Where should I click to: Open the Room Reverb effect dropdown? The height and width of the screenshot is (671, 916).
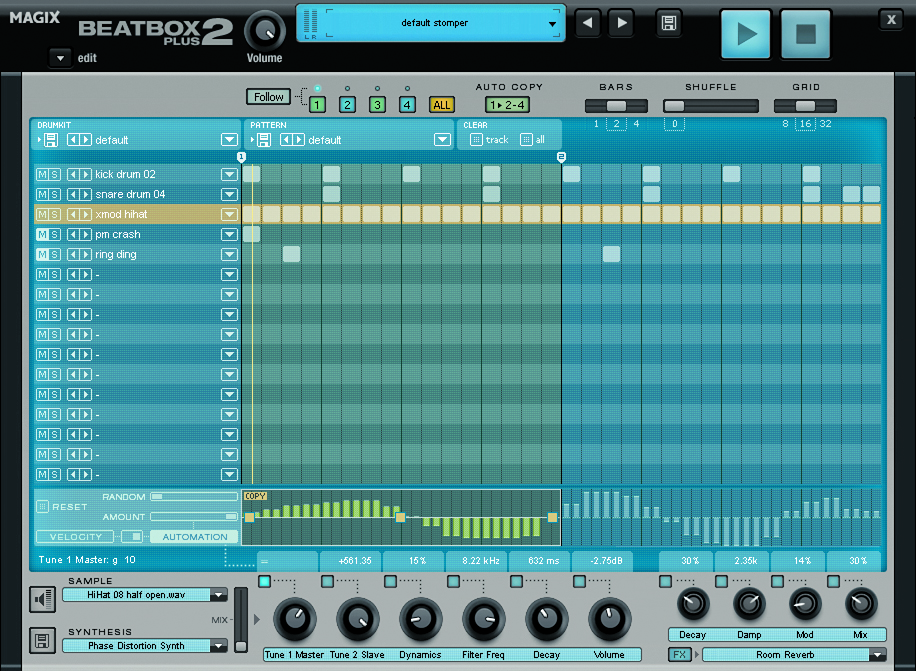click(x=877, y=655)
